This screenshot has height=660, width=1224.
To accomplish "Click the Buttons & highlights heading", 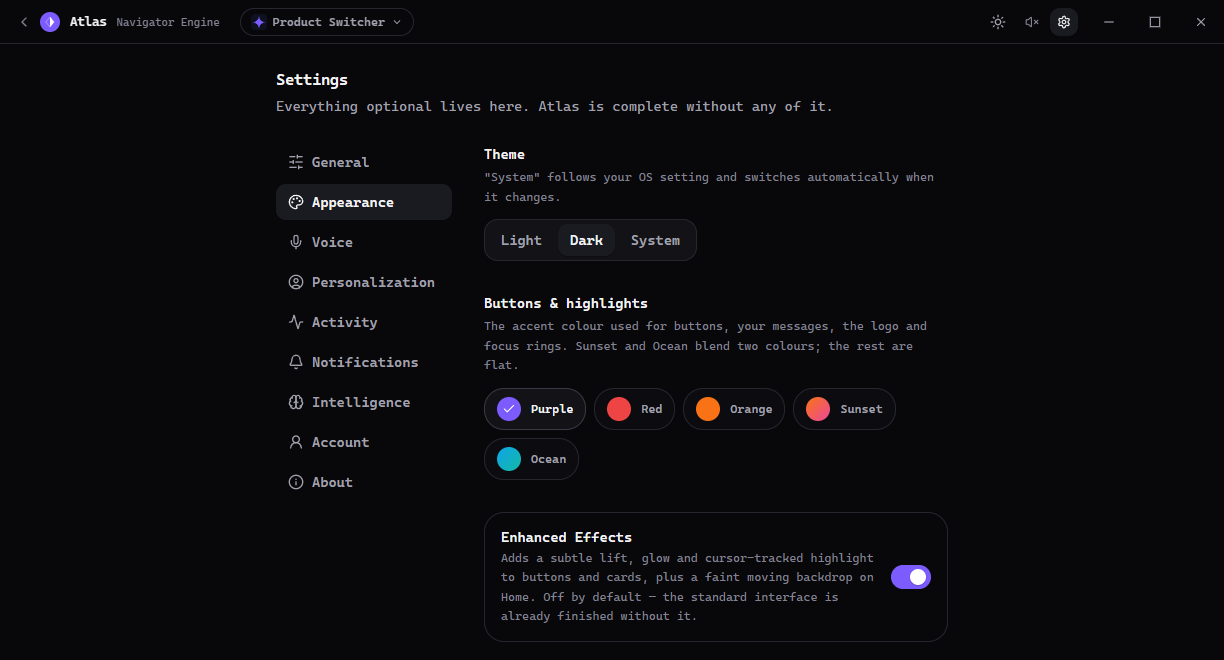I will [x=566, y=303].
